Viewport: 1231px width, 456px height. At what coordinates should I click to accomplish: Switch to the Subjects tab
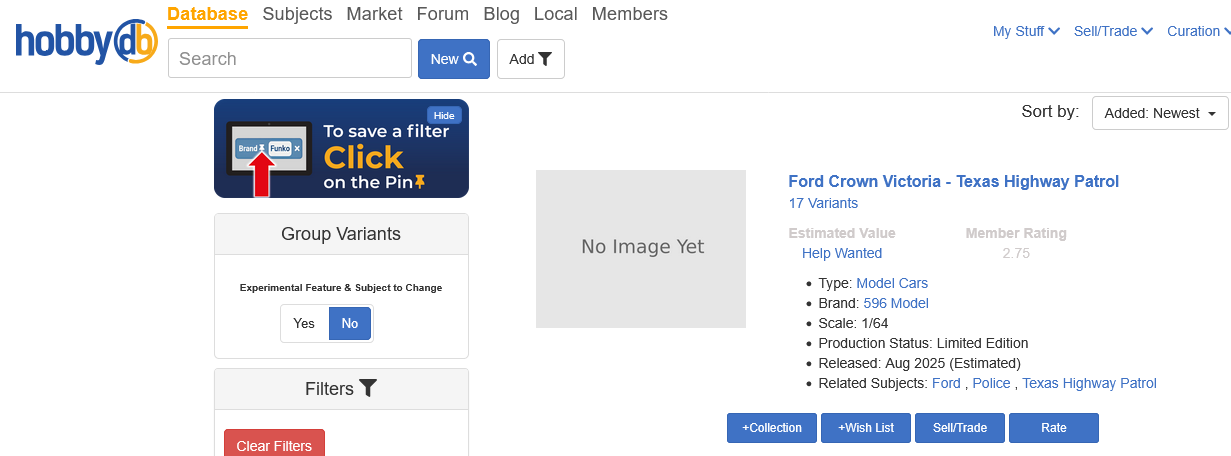(x=297, y=14)
